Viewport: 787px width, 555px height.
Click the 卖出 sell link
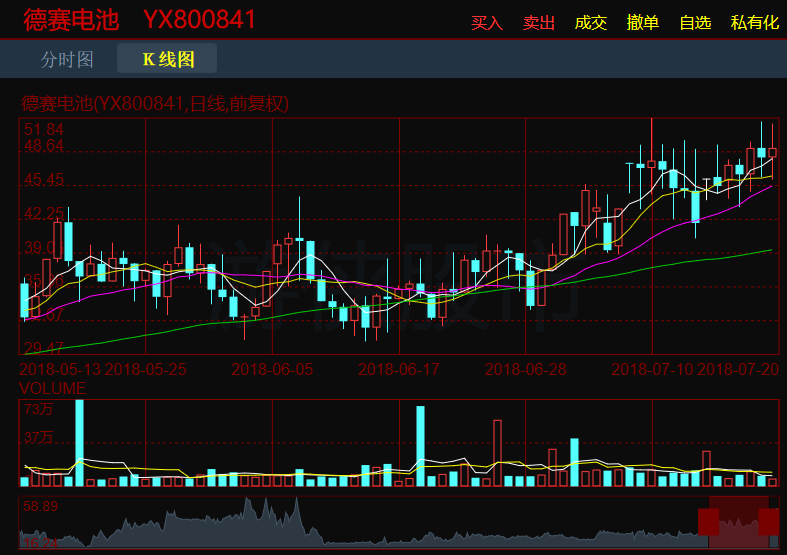[539, 22]
